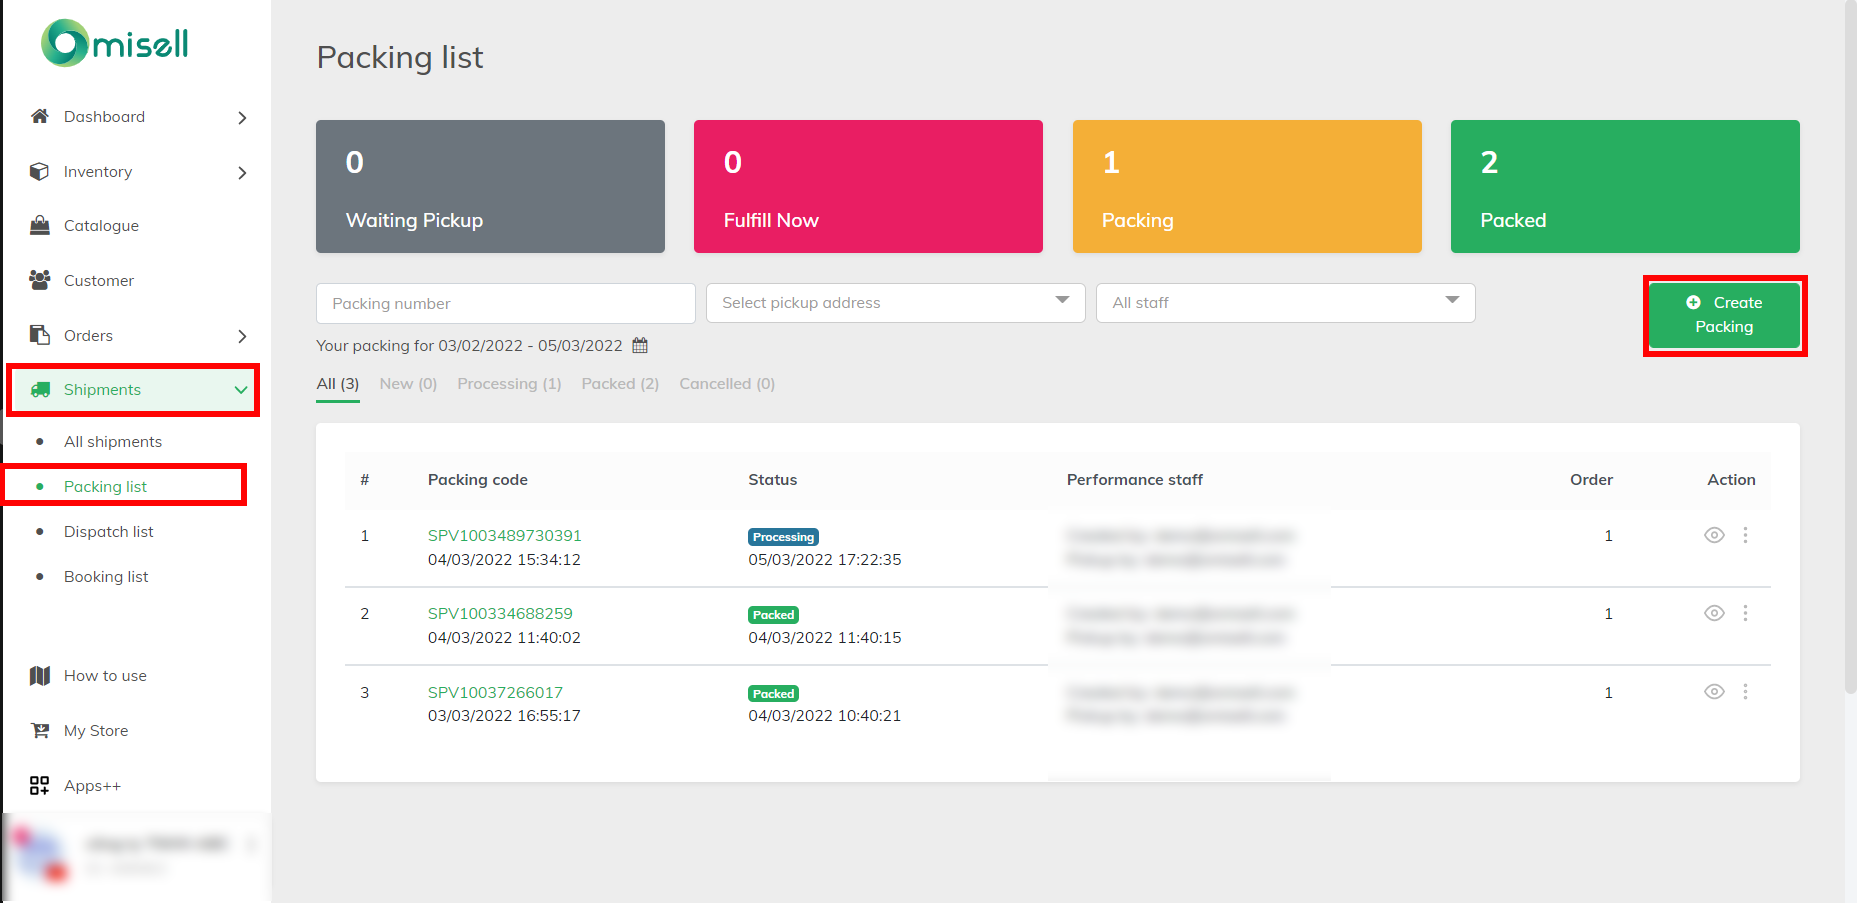This screenshot has width=1857, height=903.
Task: Open more actions for SPV10037266017
Action: click(1745, 692)
